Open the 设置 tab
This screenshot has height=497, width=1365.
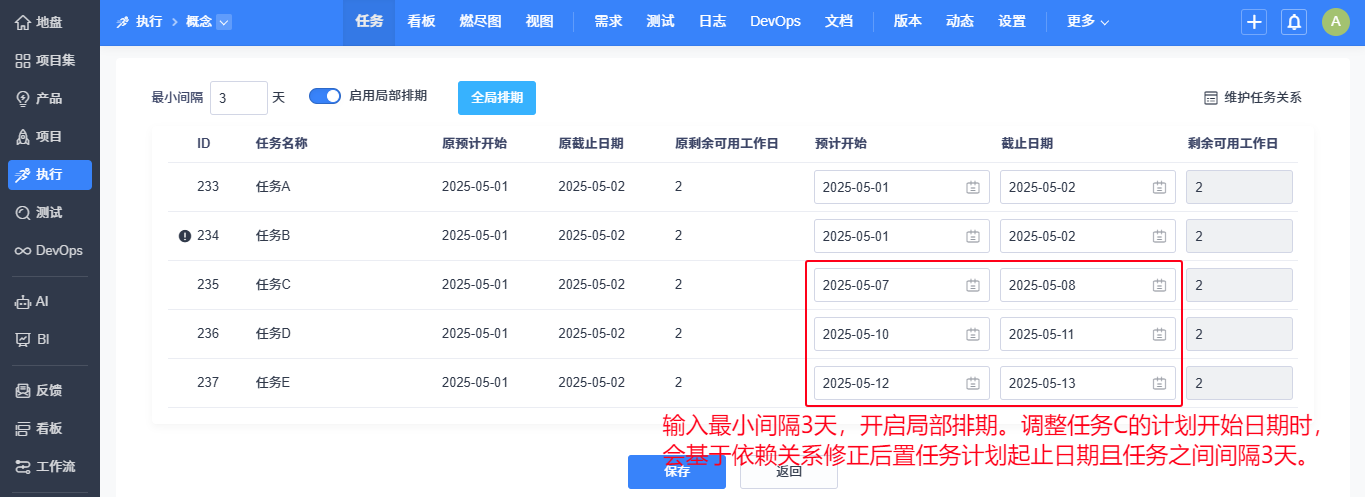[1012, 22]
